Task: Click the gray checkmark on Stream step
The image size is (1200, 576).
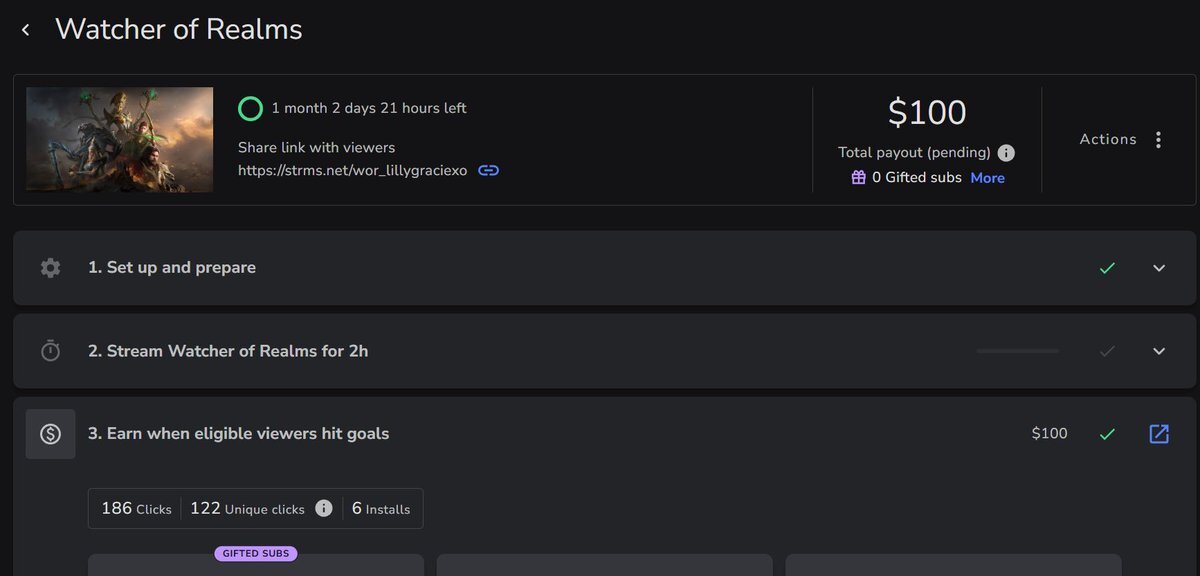Action: [1107, 351]
